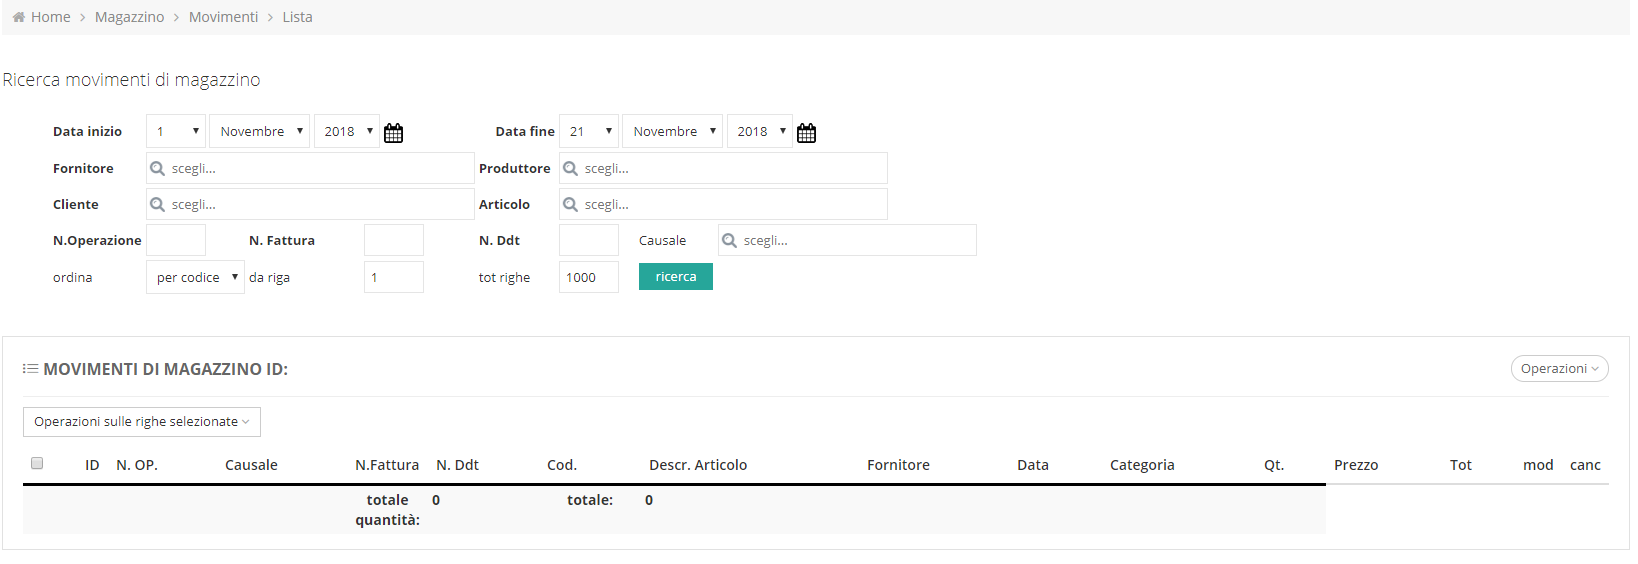This screenshot has width=1638, height=564.
Task: Click the Produttore search magnifier icon
Action: (x=570, y=168)
